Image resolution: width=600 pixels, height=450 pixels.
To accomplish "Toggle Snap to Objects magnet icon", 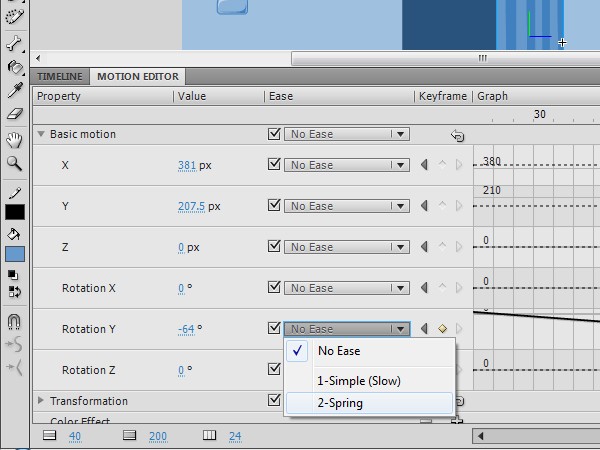I will click(14, 322).
